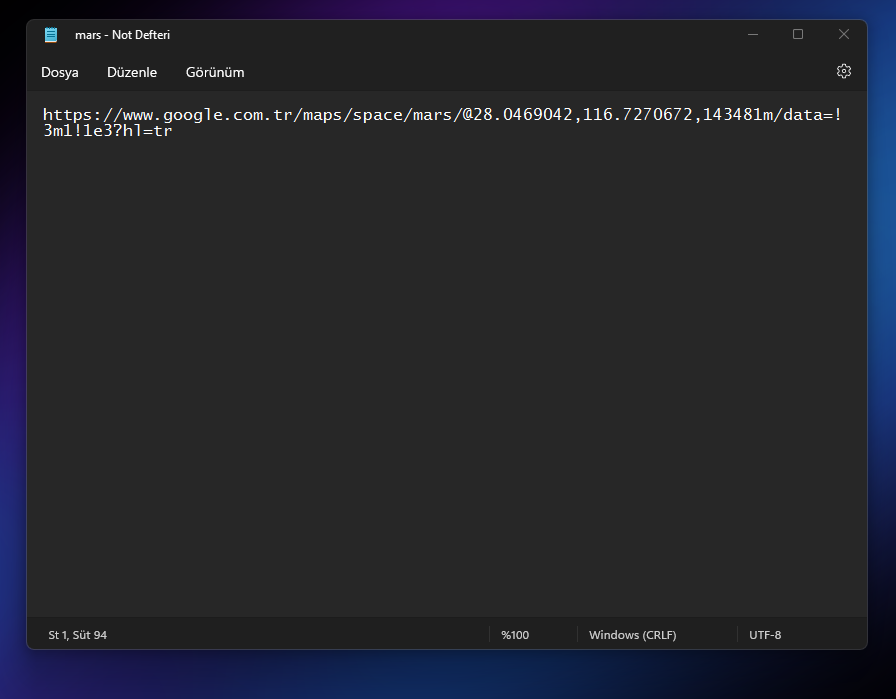Minimize the Not Defteri window

753,34
